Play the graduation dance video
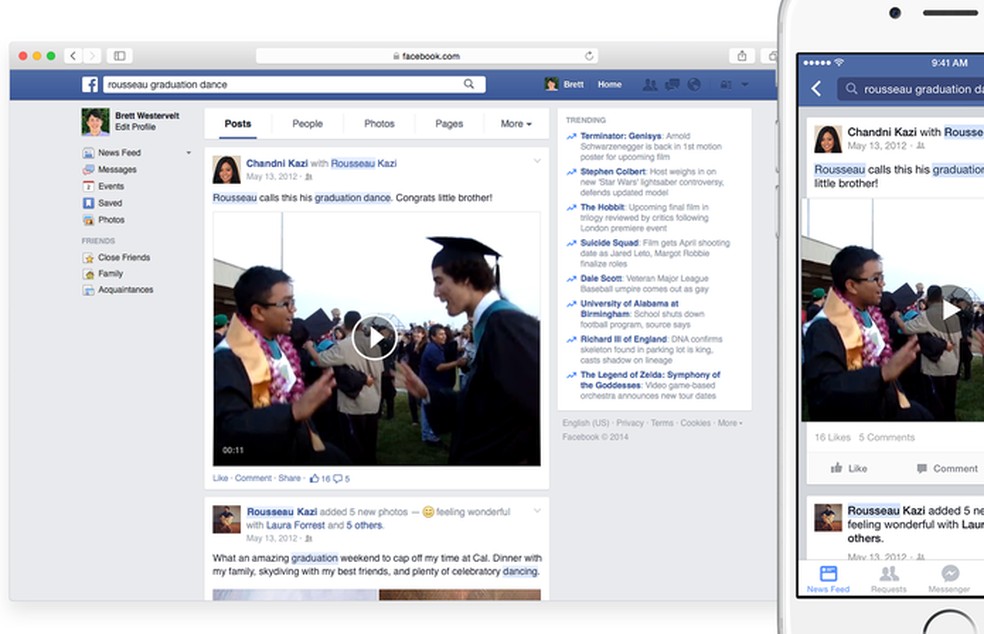 [x=375, y=337]
